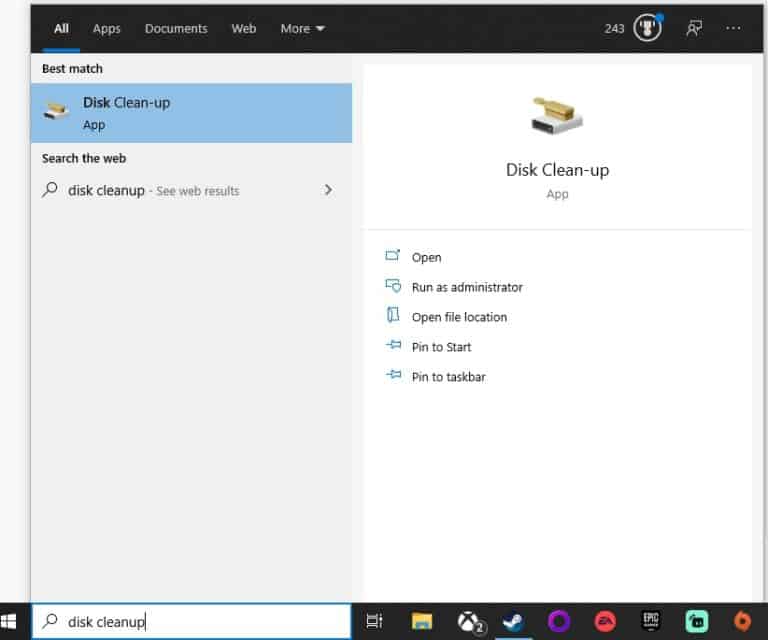This screenshot has width=768, height=640.
Task: Click Open in the app actions
Action: point(426,257)
